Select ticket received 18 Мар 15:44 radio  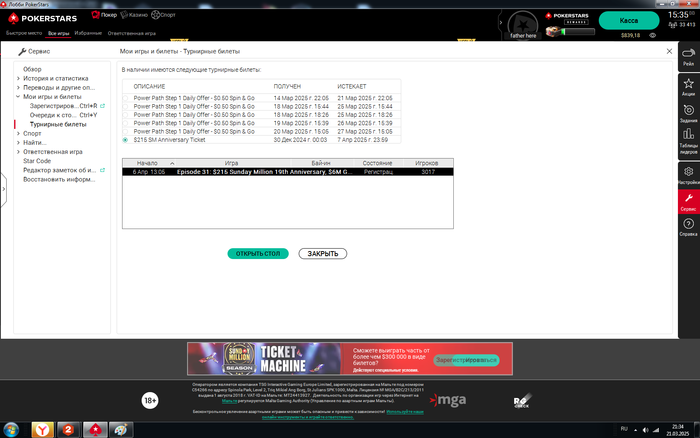pyautogui.click(x=125, y=107)
